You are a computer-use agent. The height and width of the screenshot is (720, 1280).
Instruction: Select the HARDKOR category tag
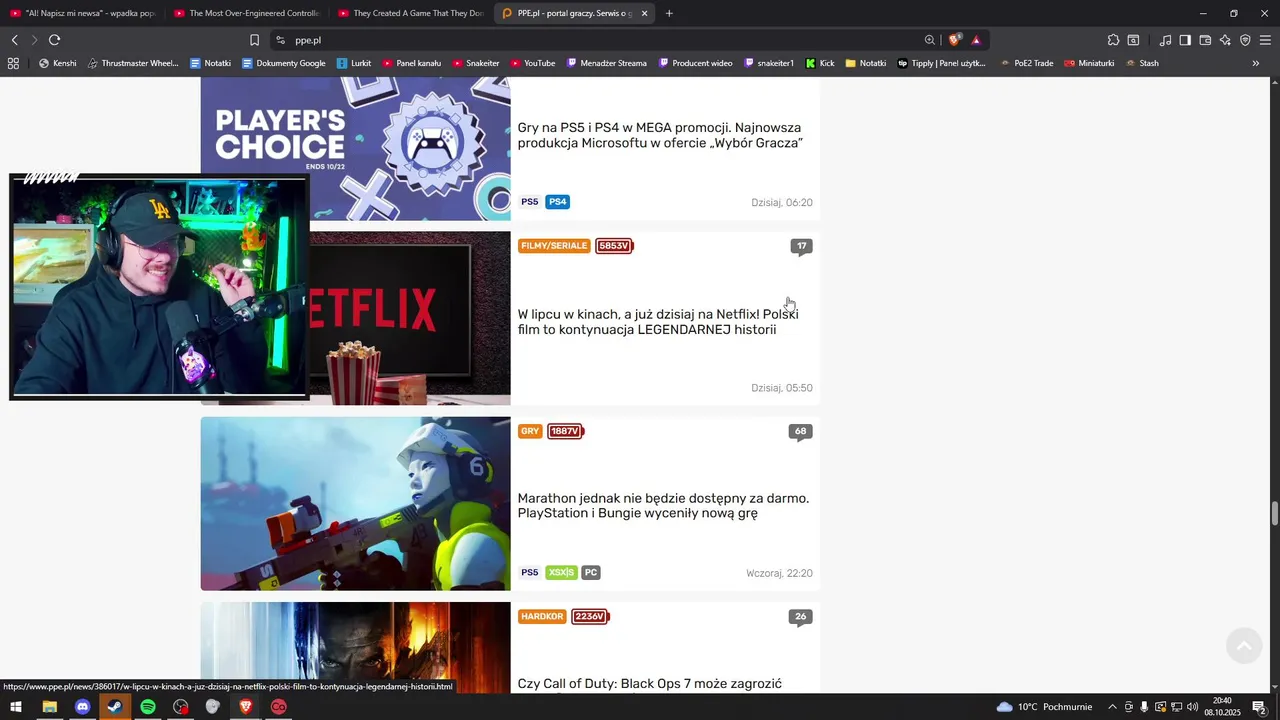pos(542,616)
